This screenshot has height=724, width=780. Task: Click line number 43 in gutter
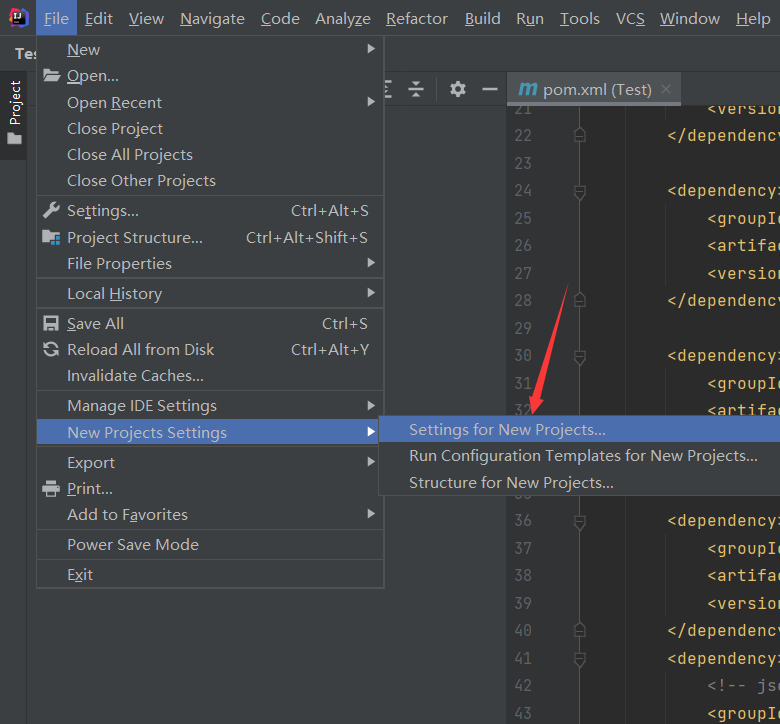pyautogui.click(x=523, y=713)
